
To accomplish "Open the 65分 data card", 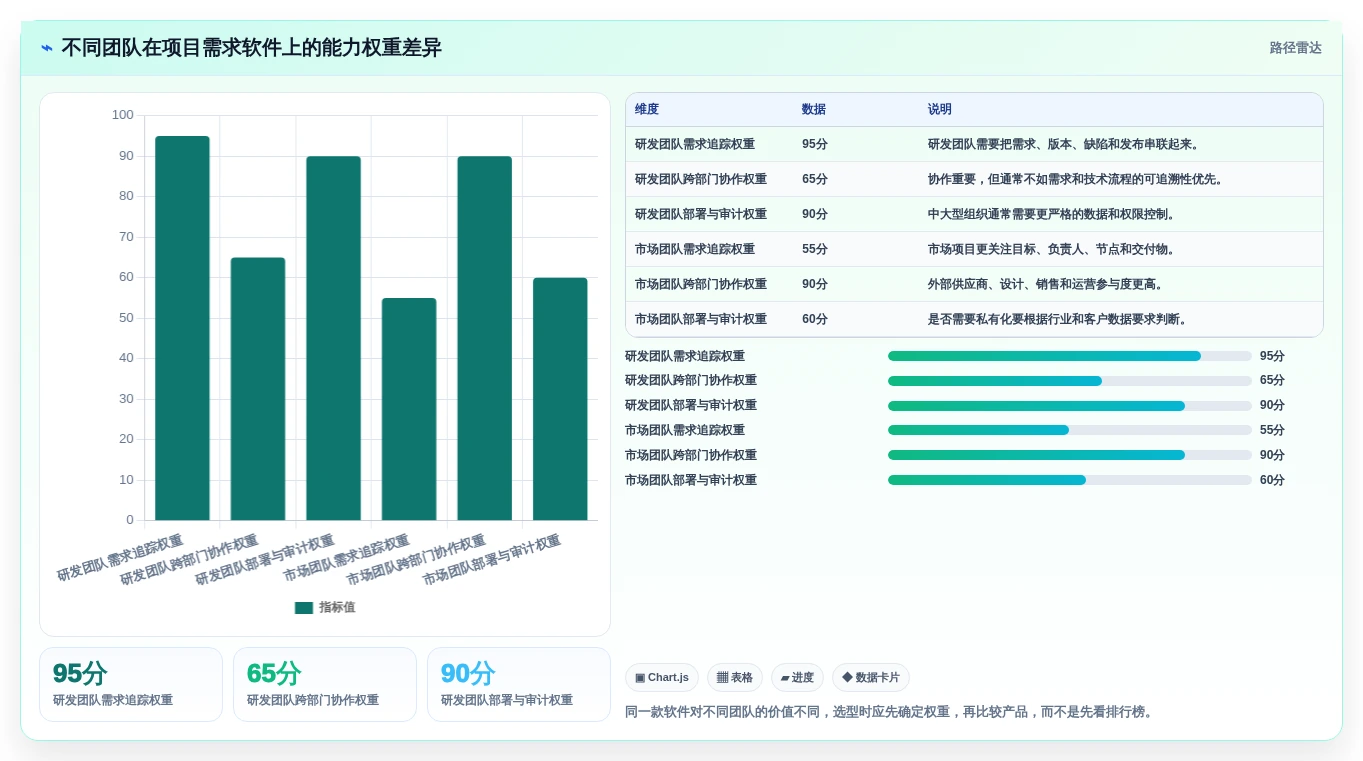I will (x=325, y=685).
